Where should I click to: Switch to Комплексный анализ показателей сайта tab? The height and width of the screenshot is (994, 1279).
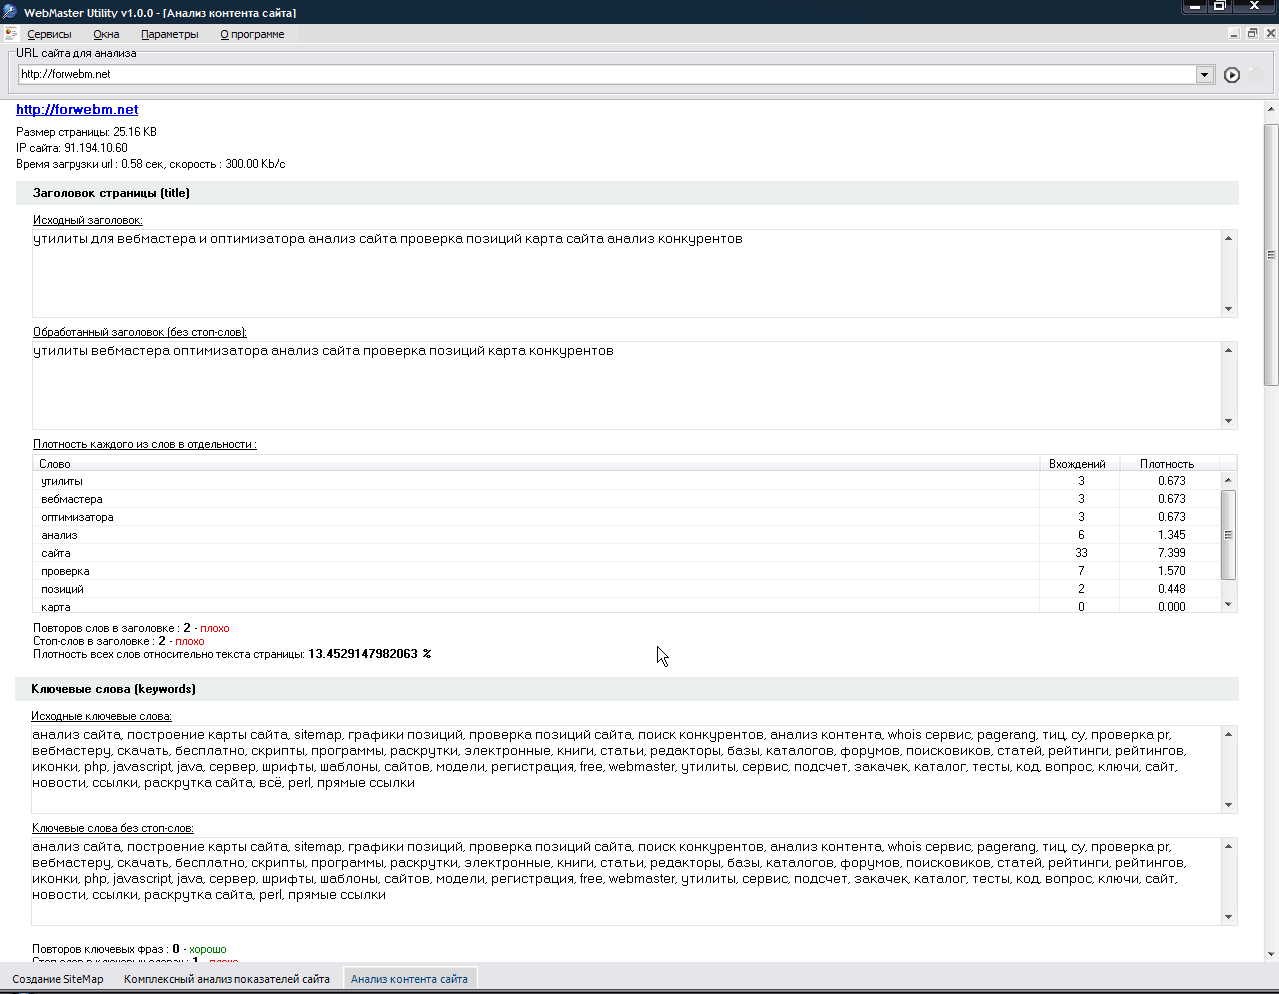pyautogui.click(x=226, y=979)
